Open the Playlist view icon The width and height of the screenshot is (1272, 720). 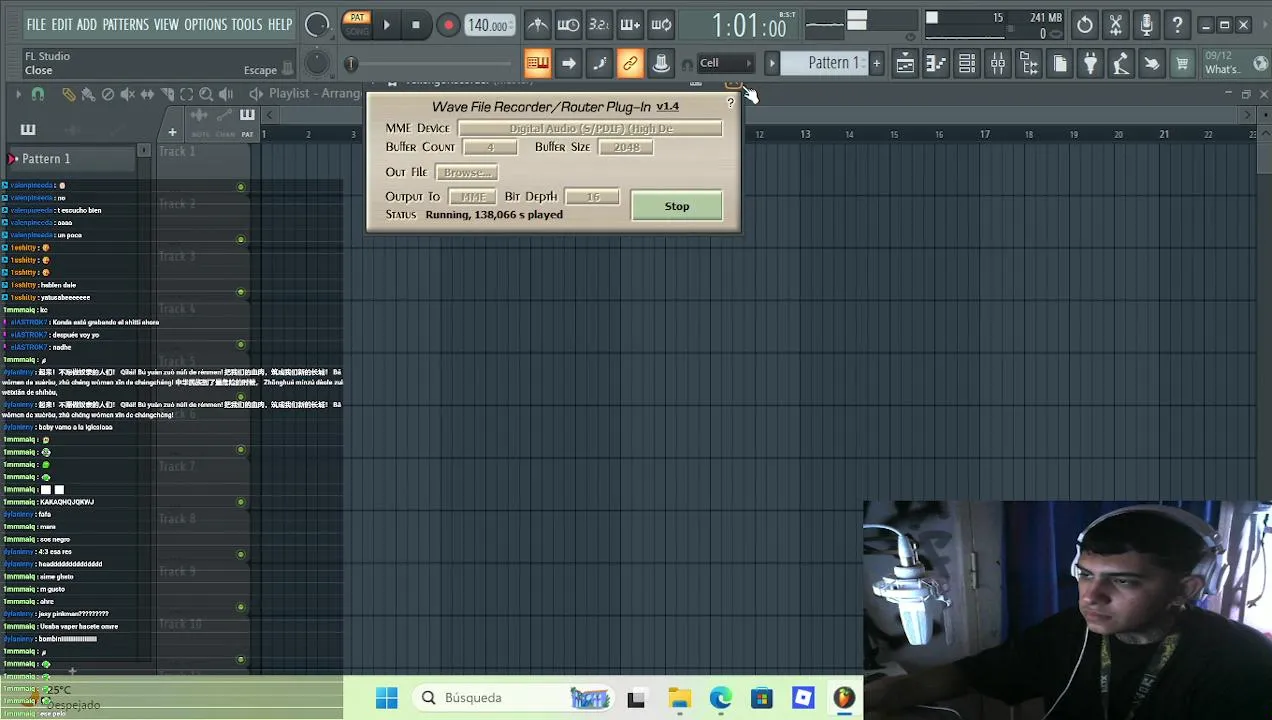click(x=905, y=64)
